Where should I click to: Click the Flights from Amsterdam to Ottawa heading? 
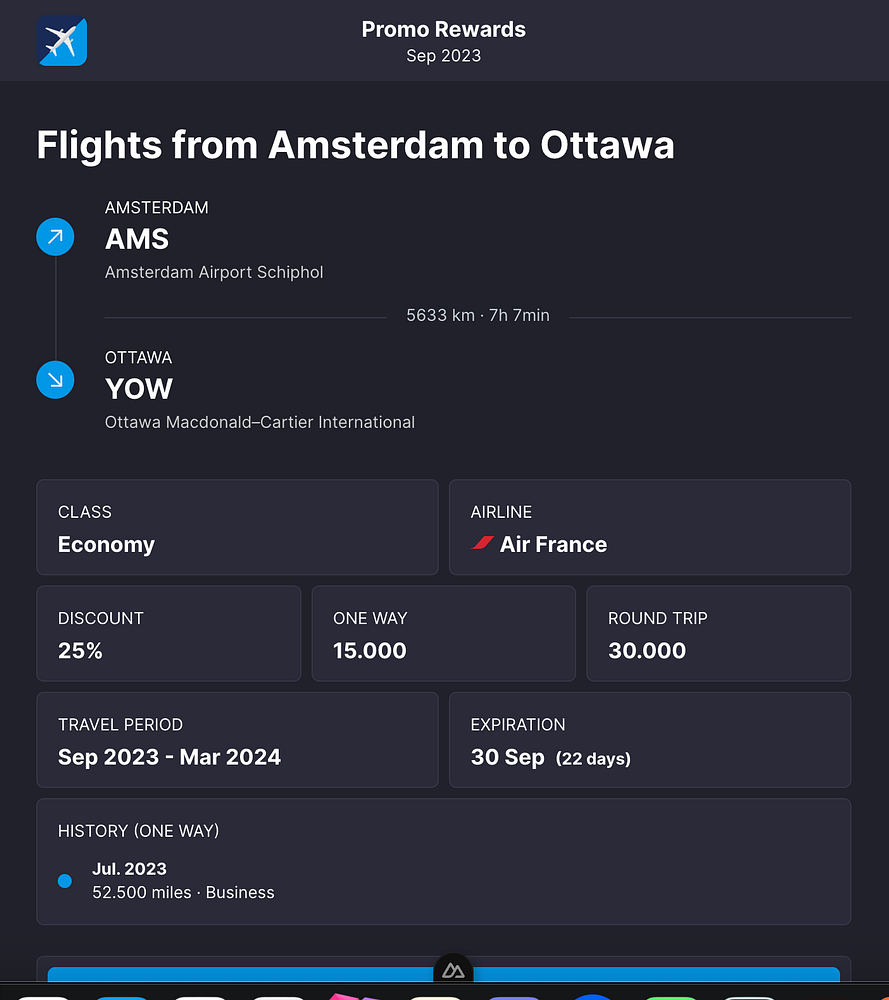click(355, 145)
